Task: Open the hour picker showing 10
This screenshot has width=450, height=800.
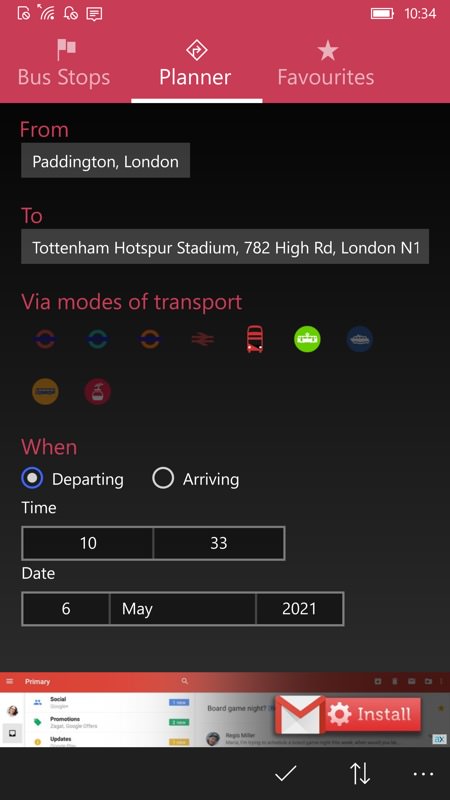Action: [x=88, y=543]
